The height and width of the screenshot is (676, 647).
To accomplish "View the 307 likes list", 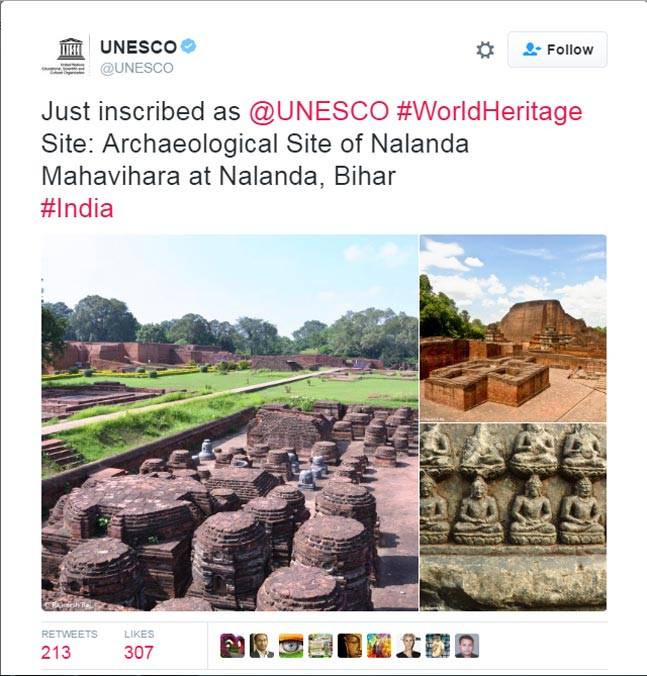I will coord(139,645).
